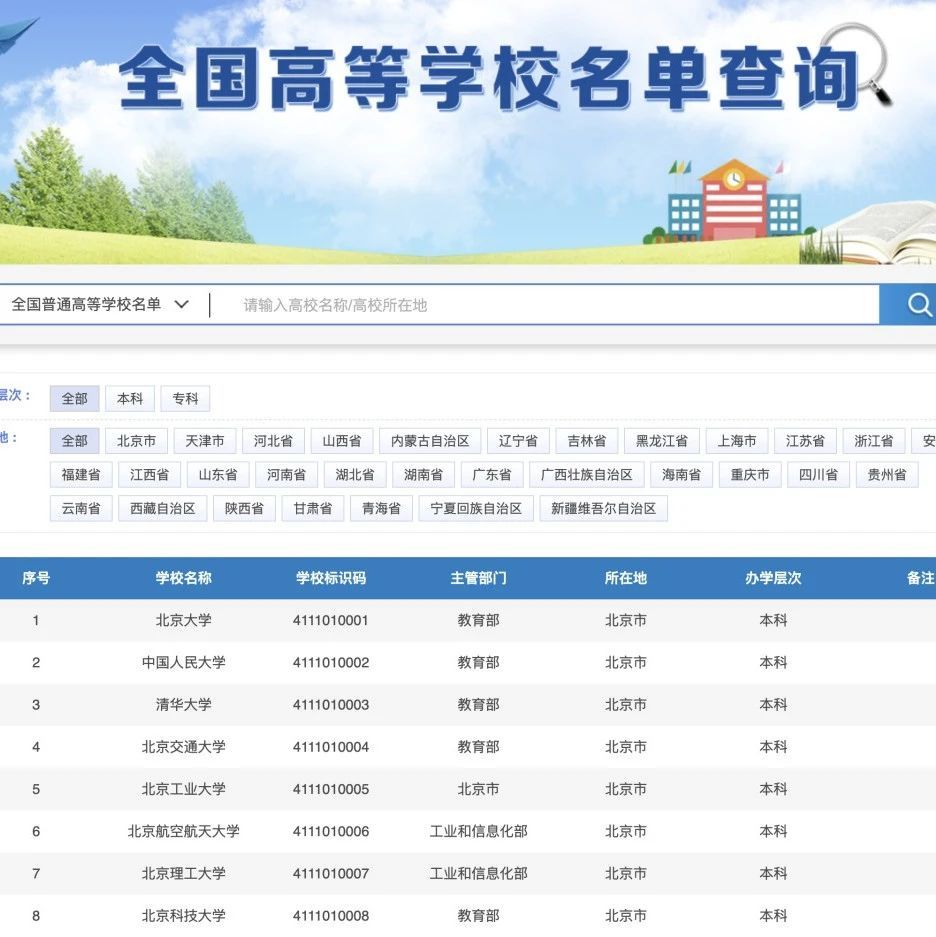
Task: Click the 清华大学 table cell
Action: 183,705
